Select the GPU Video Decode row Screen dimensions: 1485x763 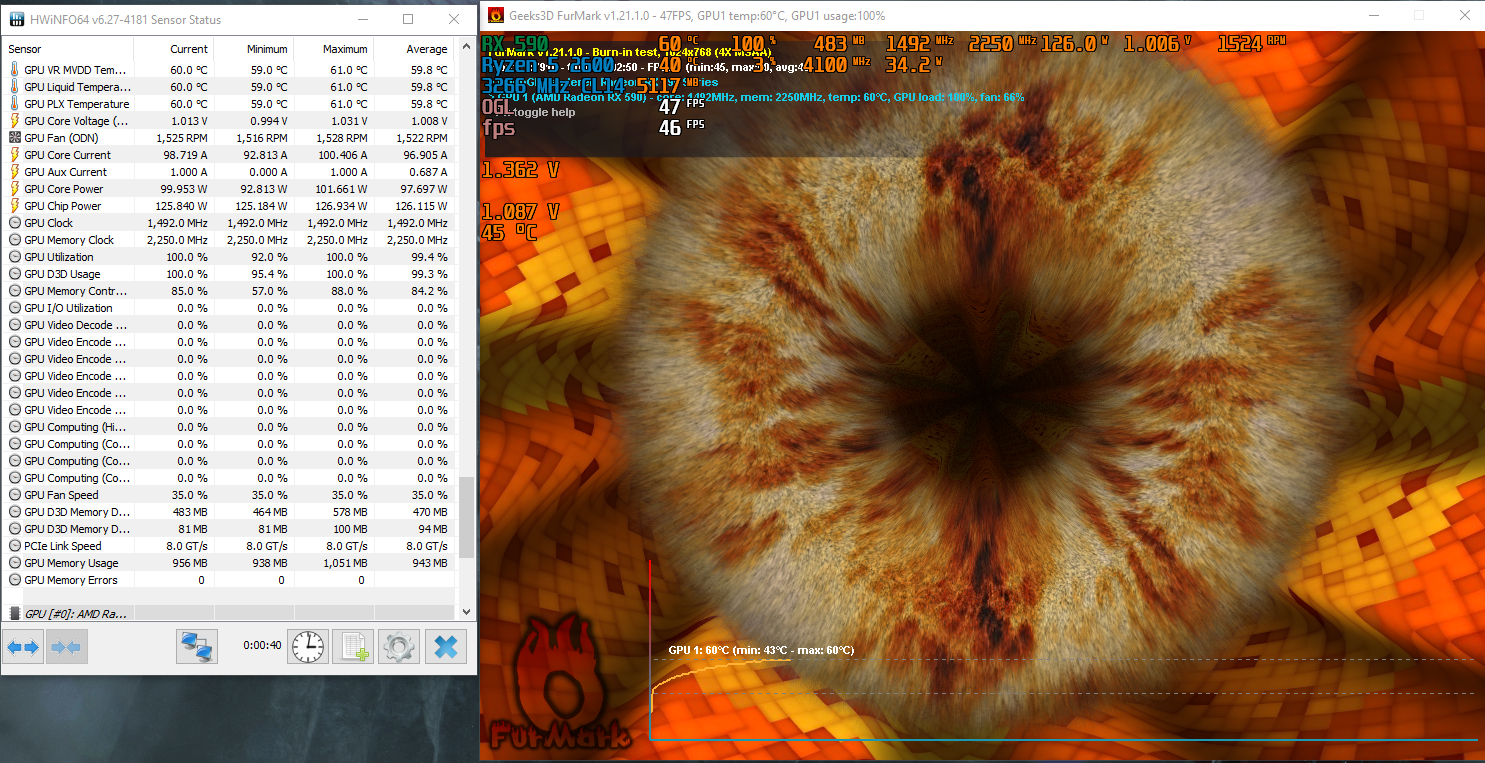(x=229, y=325)
